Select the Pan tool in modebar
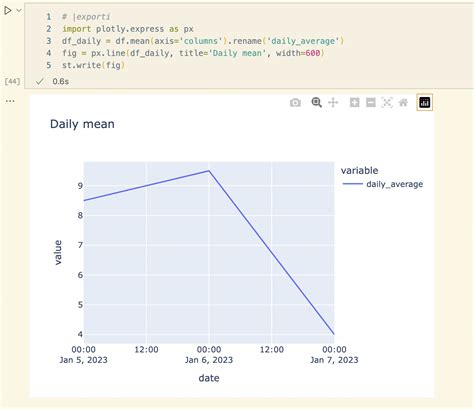474x409 pixels. 333,102
